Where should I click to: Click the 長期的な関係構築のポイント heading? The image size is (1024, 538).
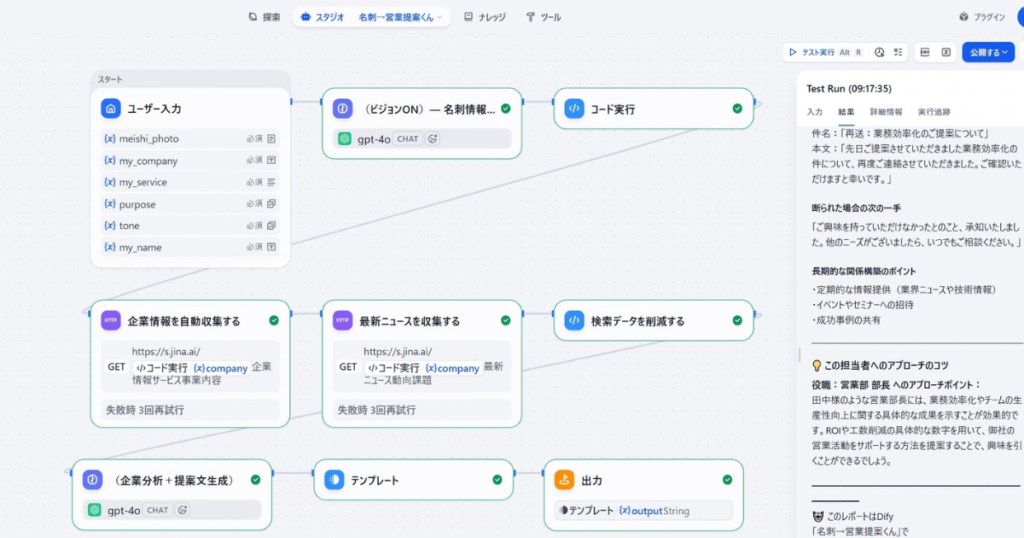[863, 271]
